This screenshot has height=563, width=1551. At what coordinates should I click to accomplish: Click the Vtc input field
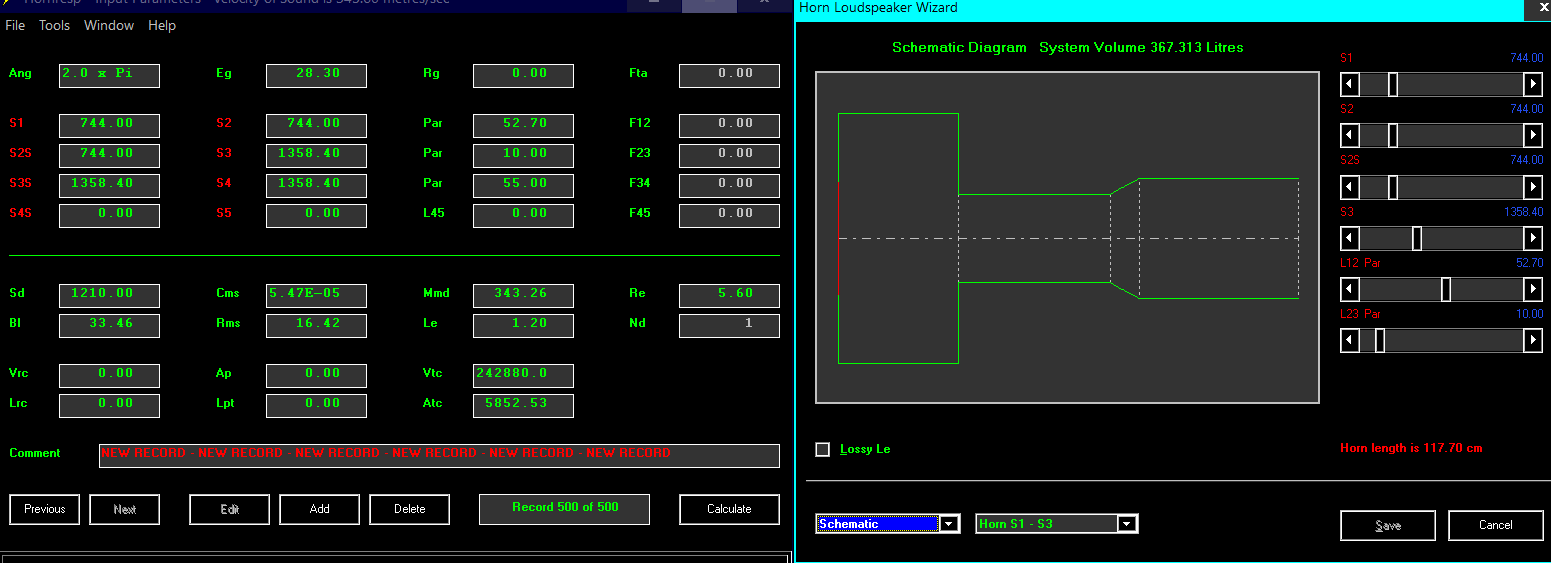pyautogui.click(x=523, y=375)
